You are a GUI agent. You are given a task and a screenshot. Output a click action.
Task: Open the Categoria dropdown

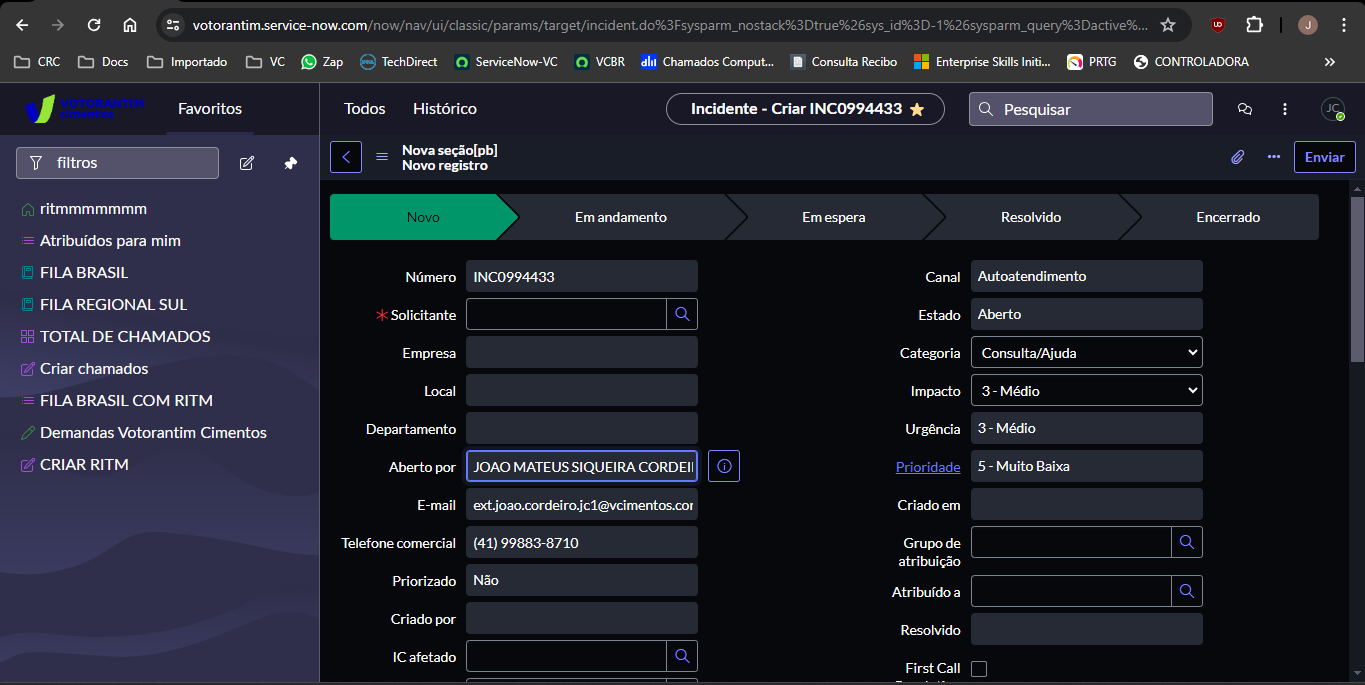(x=1086, y=351)
